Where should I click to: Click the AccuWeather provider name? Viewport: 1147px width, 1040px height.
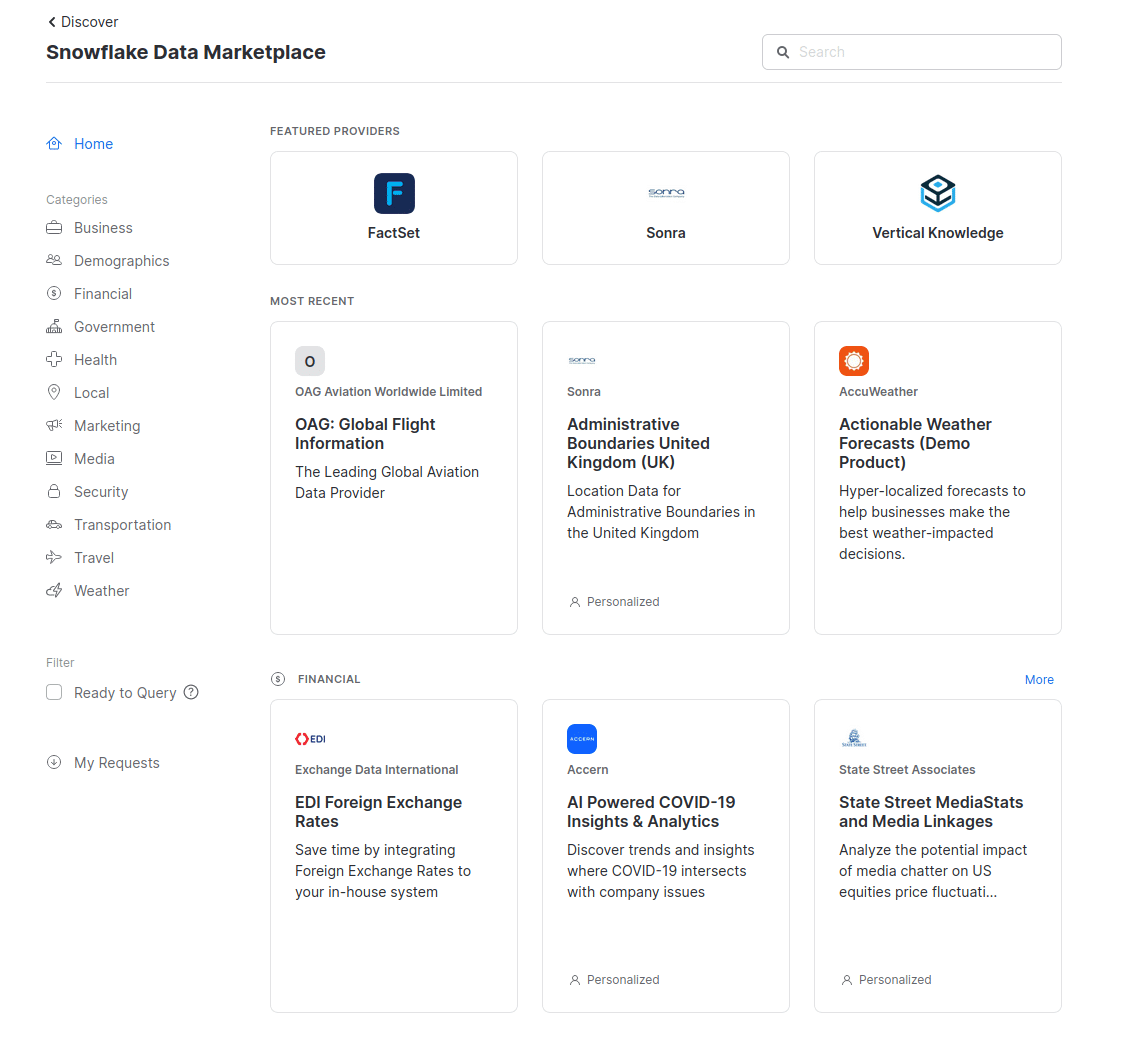[x=879, y=391]
